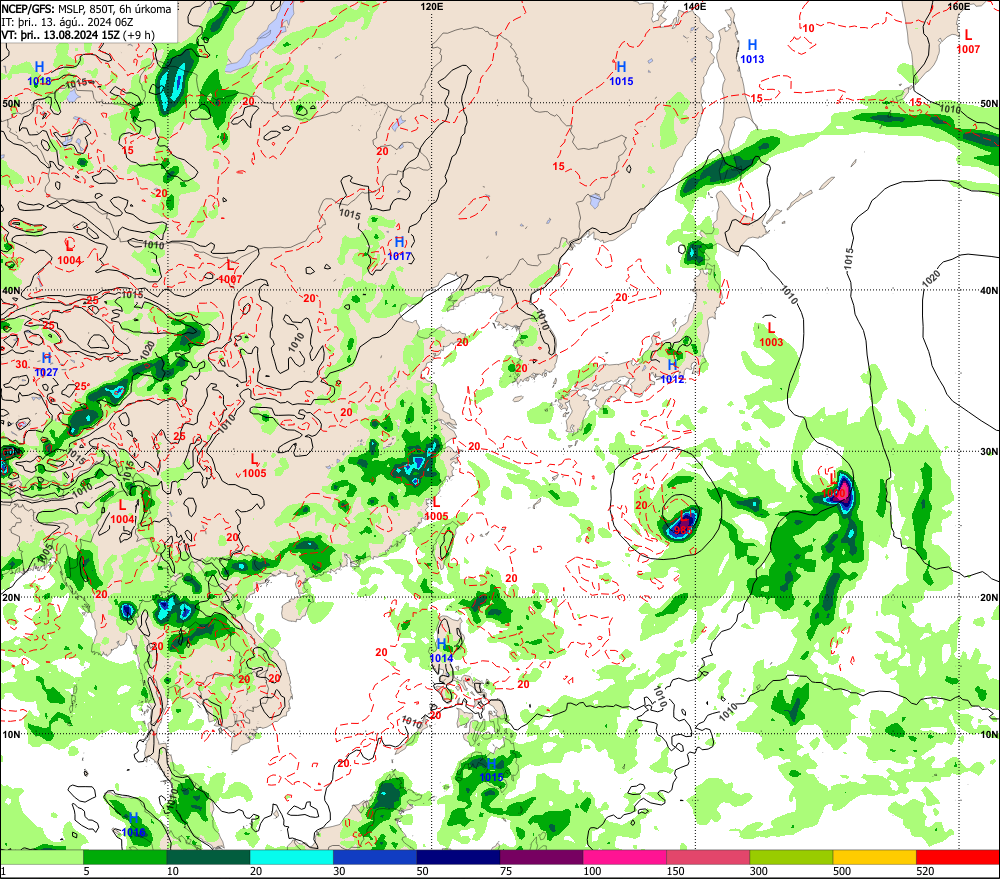Click the H 1027 high pressure marker
This screenshot has height=879, width=1000.
(x=47, y=365)
